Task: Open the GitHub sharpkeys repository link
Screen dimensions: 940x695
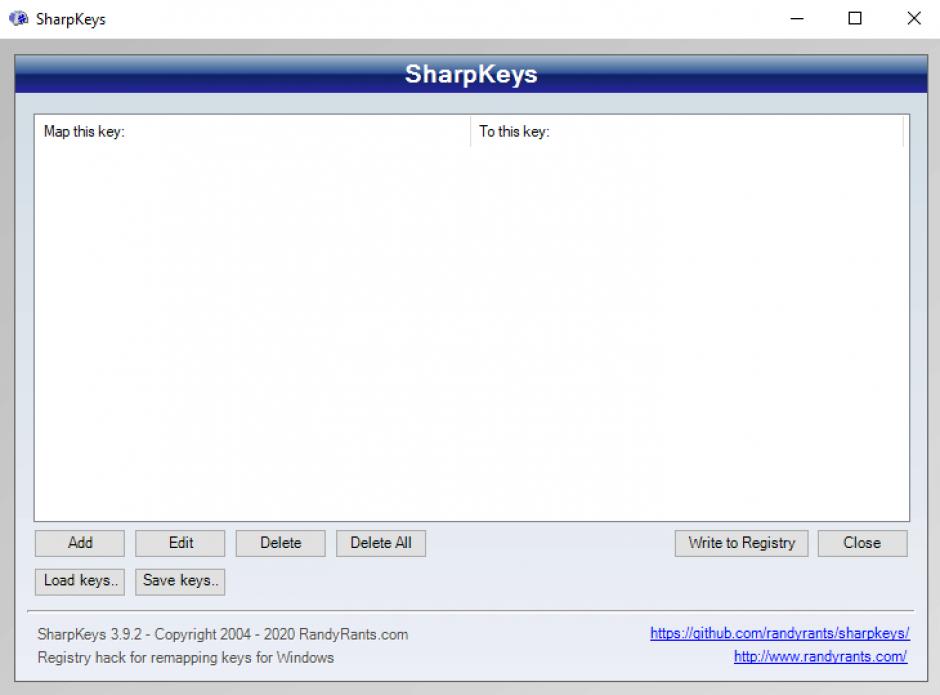Action: pos(779,634)
